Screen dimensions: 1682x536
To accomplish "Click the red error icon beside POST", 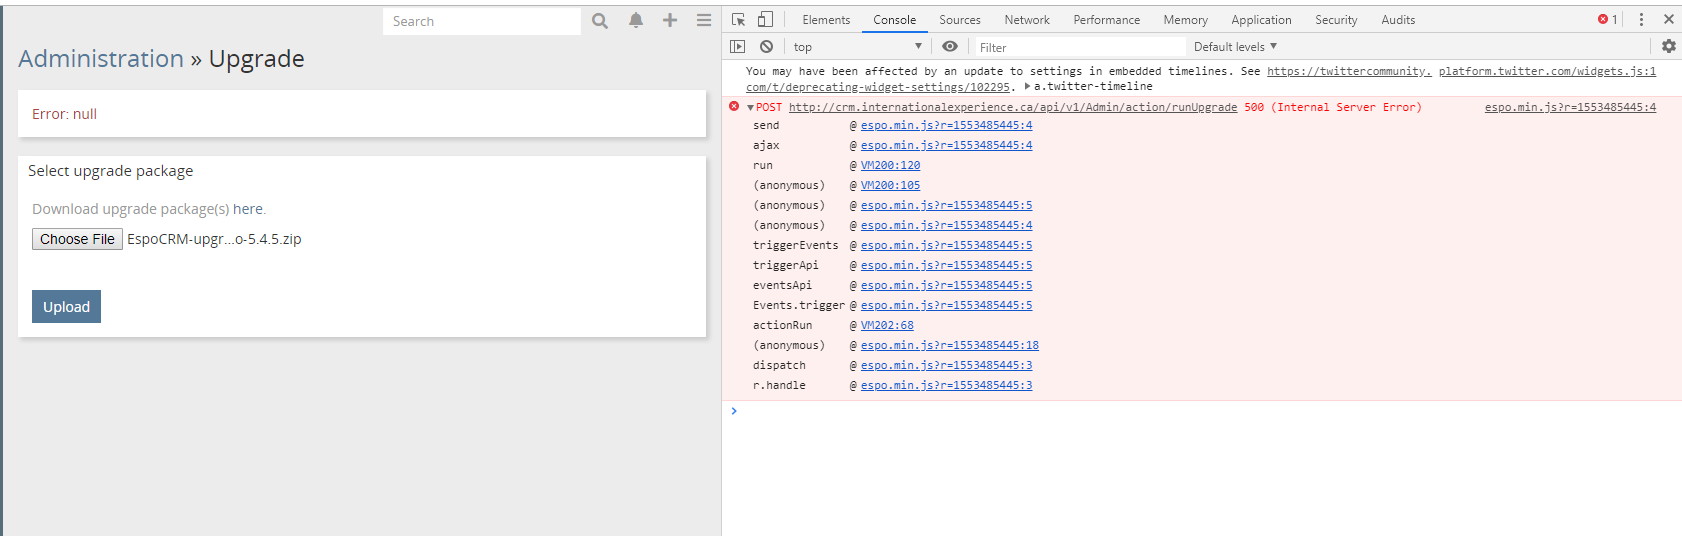I will pos(734,106).
